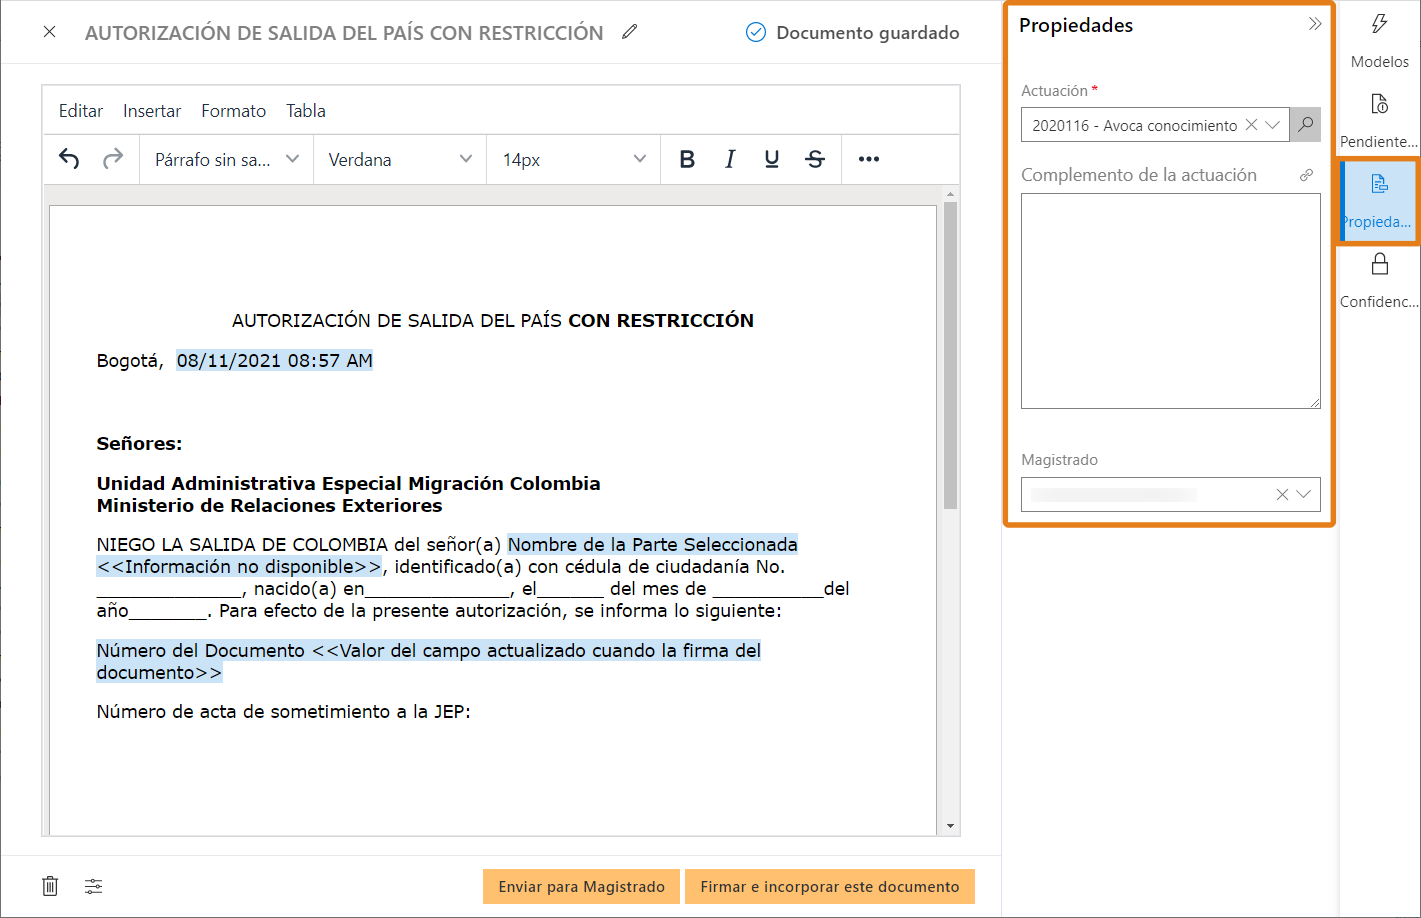
Task: Edit the document title with the pencil icon
Action: (629, 32)
